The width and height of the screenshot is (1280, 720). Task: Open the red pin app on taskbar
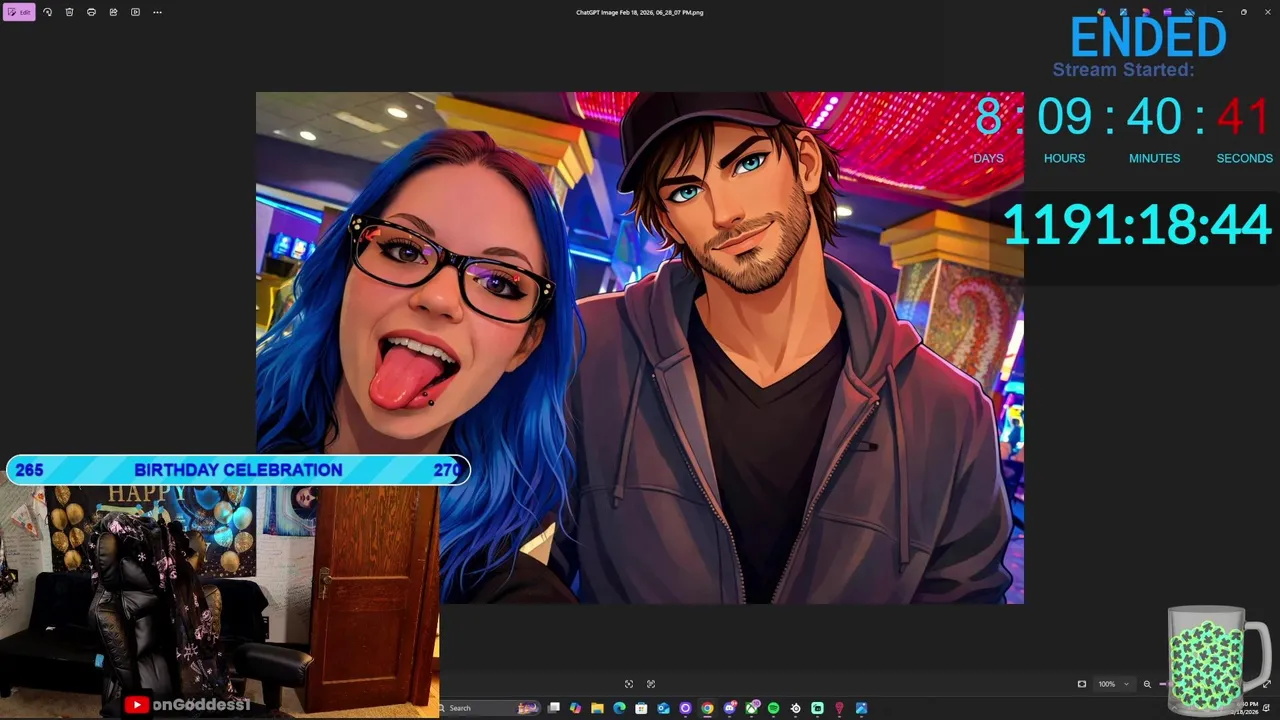[x=839, y=708]
